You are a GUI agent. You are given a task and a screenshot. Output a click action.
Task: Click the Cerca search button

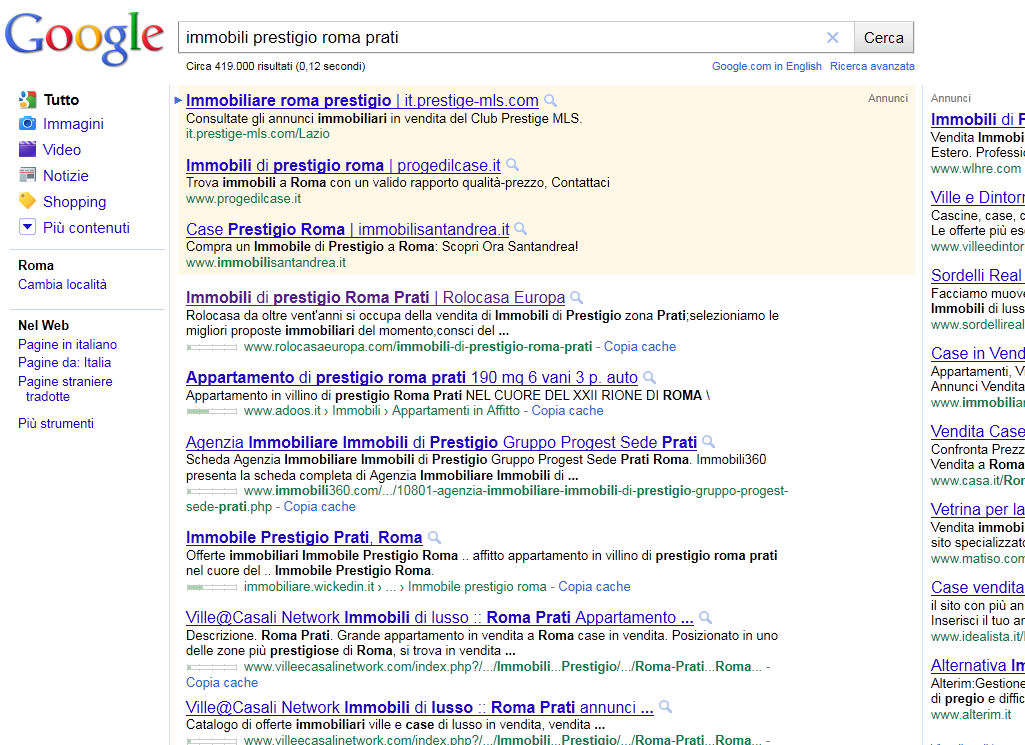[x=884, y=37]
